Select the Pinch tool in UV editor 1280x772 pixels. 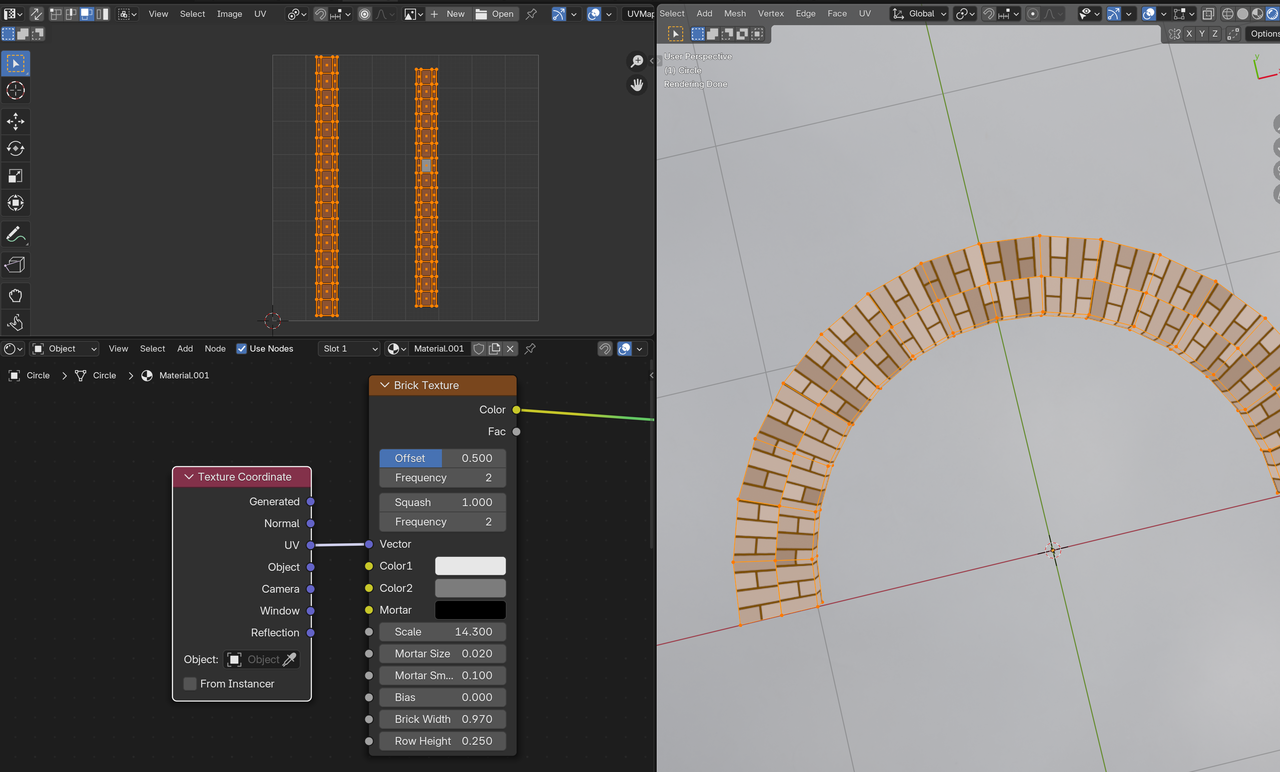click(16, 323)
